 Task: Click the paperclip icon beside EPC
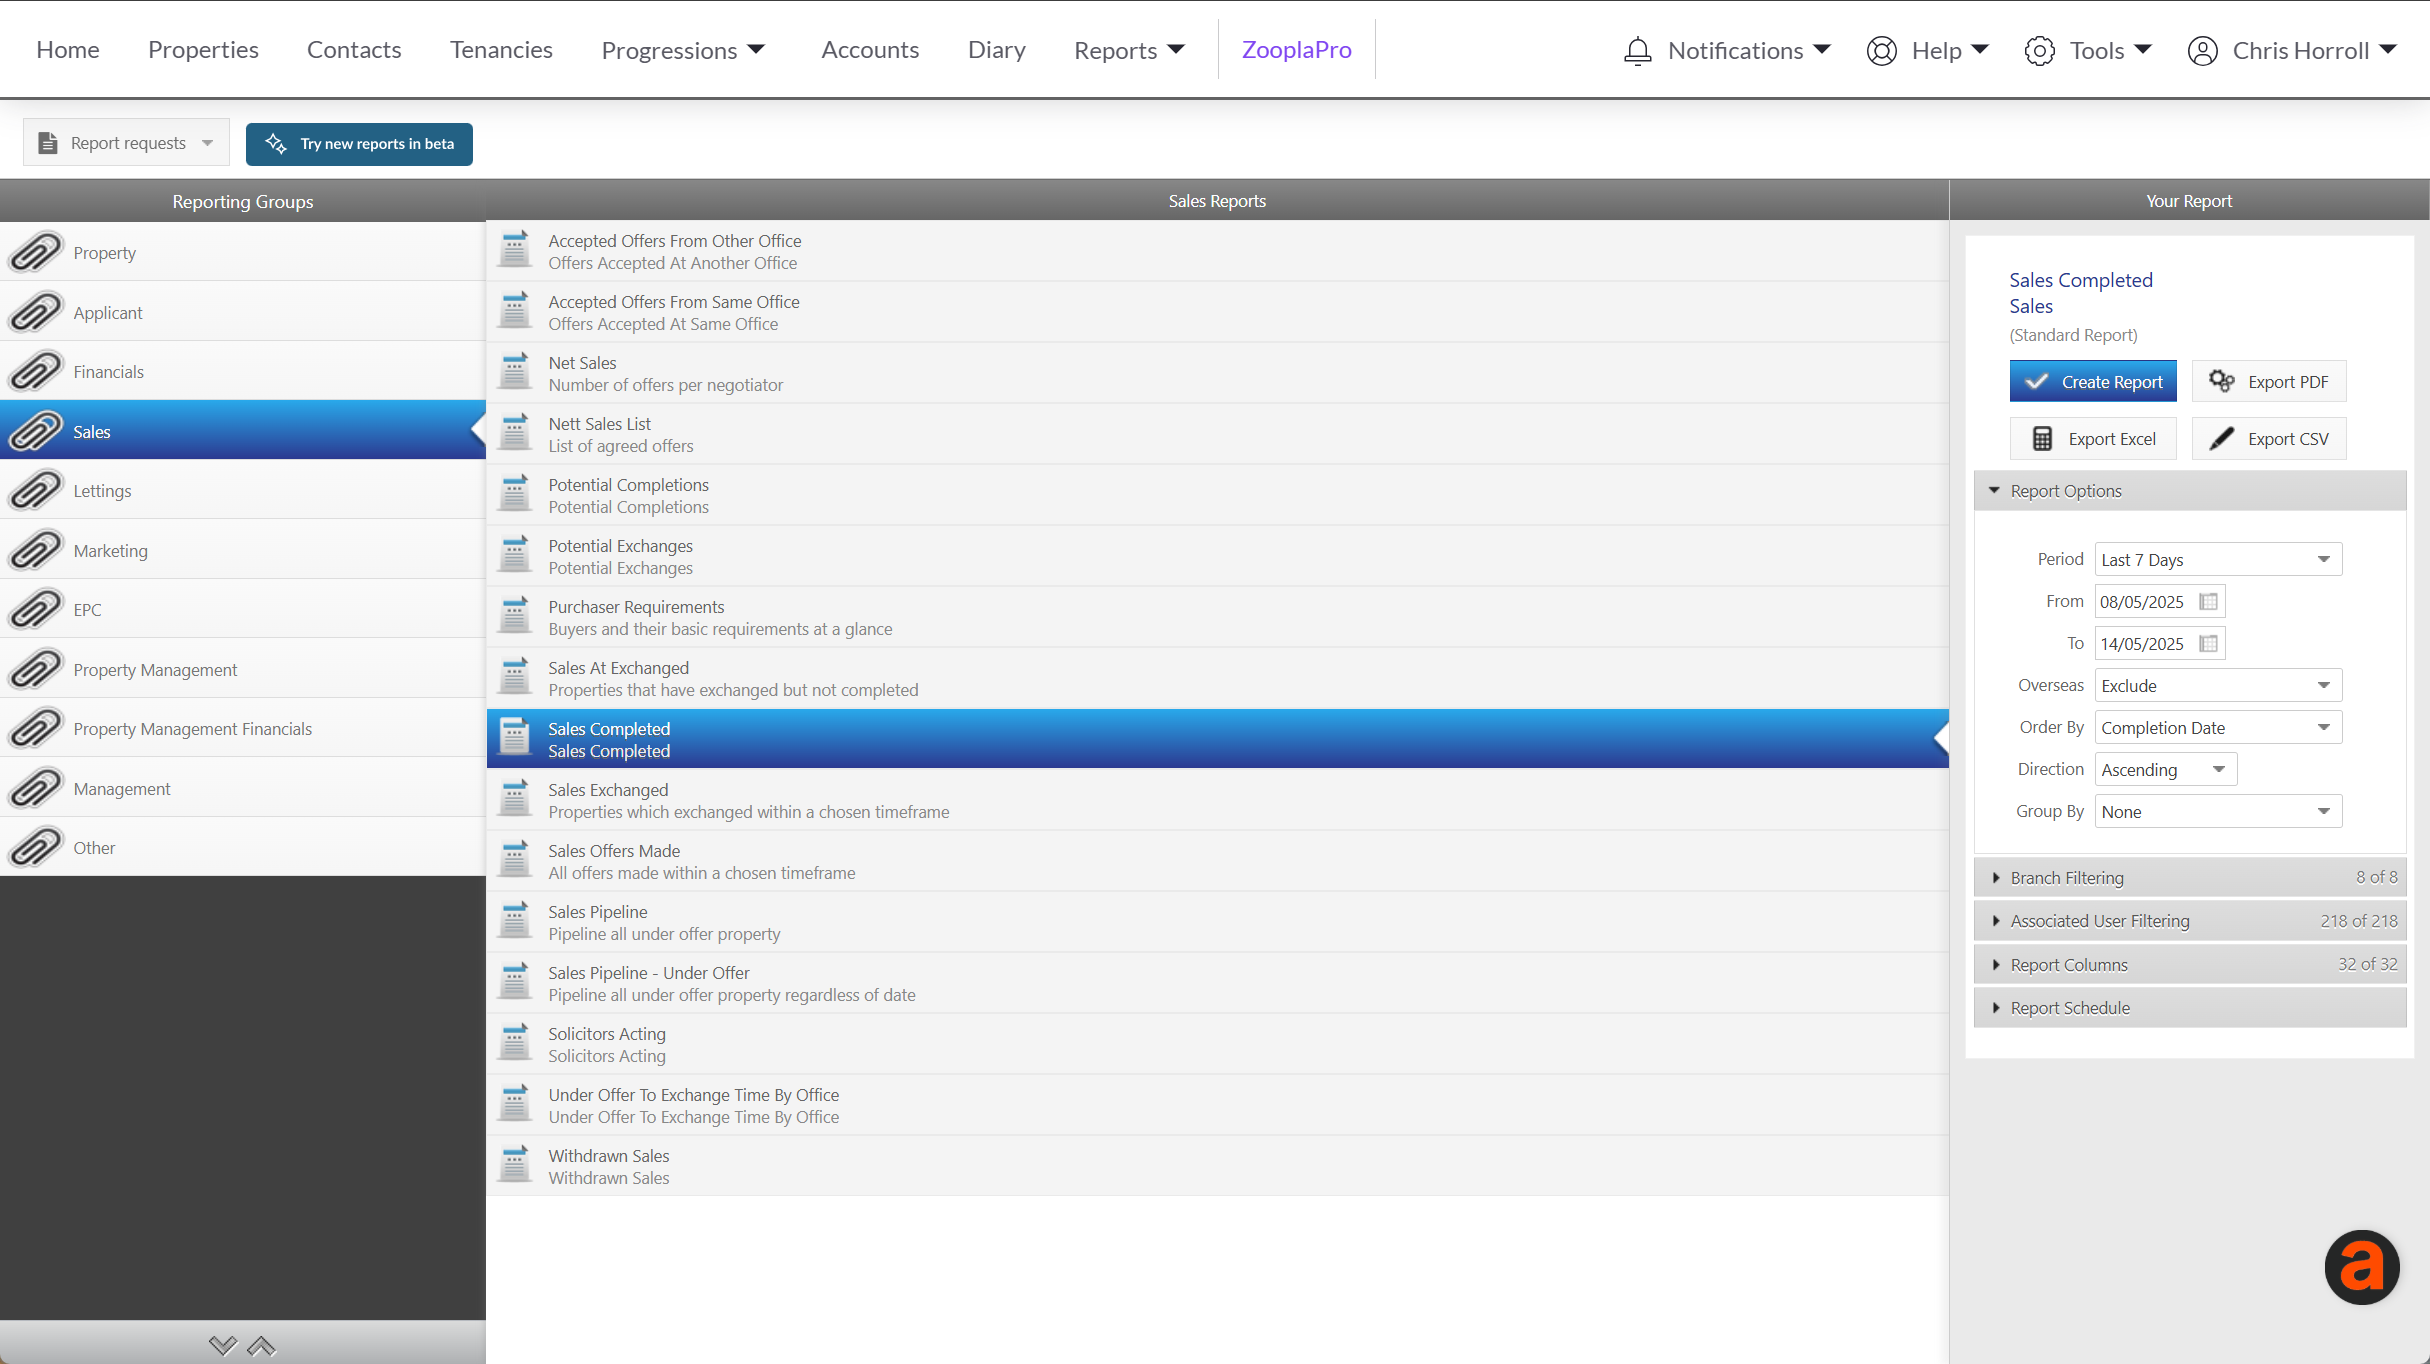click(x=35, y=609)
